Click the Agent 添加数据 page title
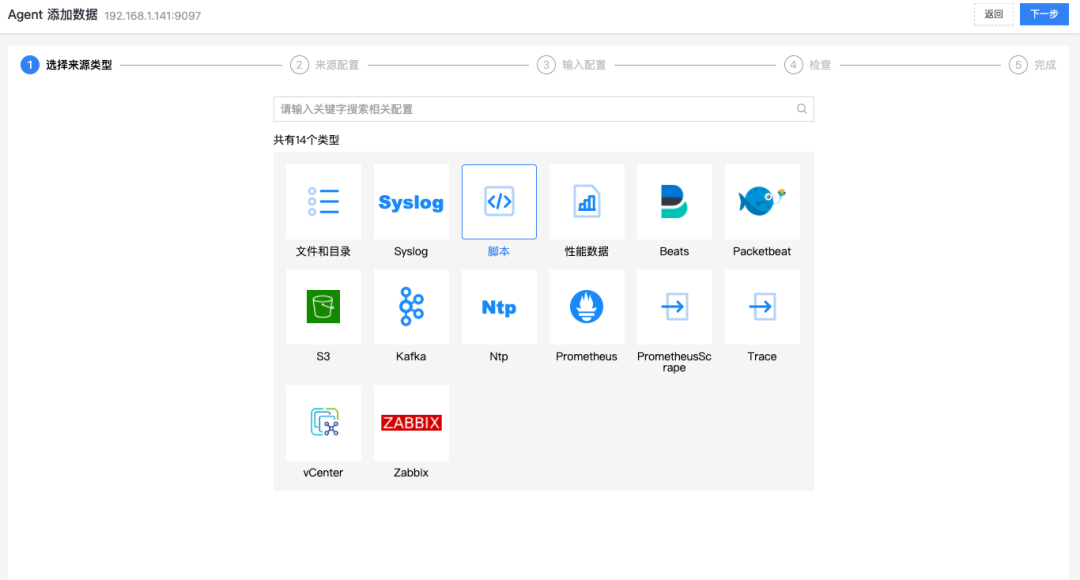 point(52,14)
